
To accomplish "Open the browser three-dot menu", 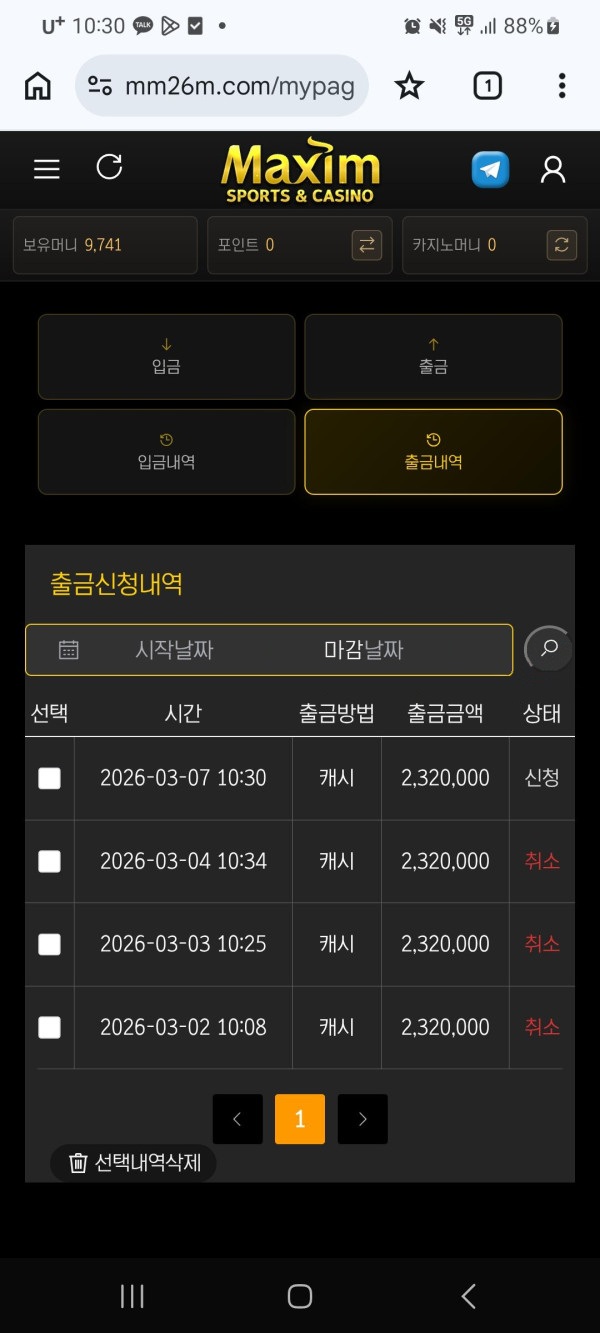I will click(562, 86).
